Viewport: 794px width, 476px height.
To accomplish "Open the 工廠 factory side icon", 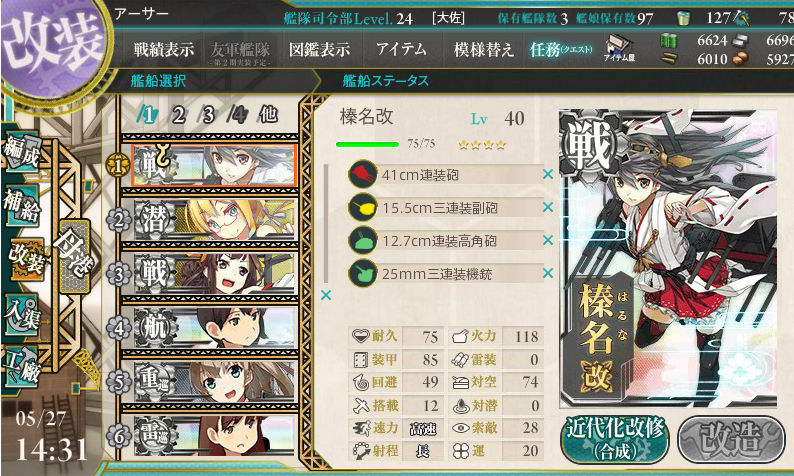I will pyautogui.click(x=21, y=367).
